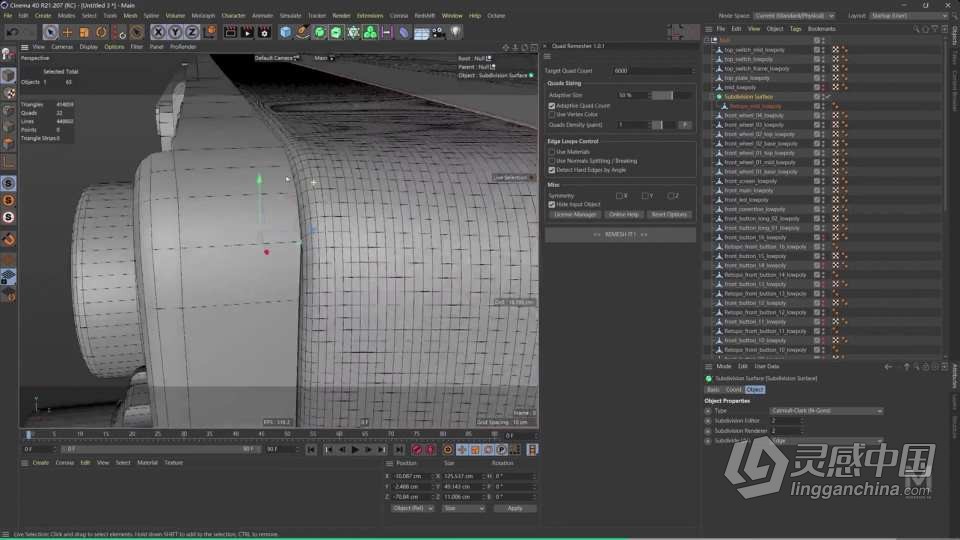Click the License Manager button
Image resolution: width=960 pixels, height=540 pixels.
(x=574, y=215)
